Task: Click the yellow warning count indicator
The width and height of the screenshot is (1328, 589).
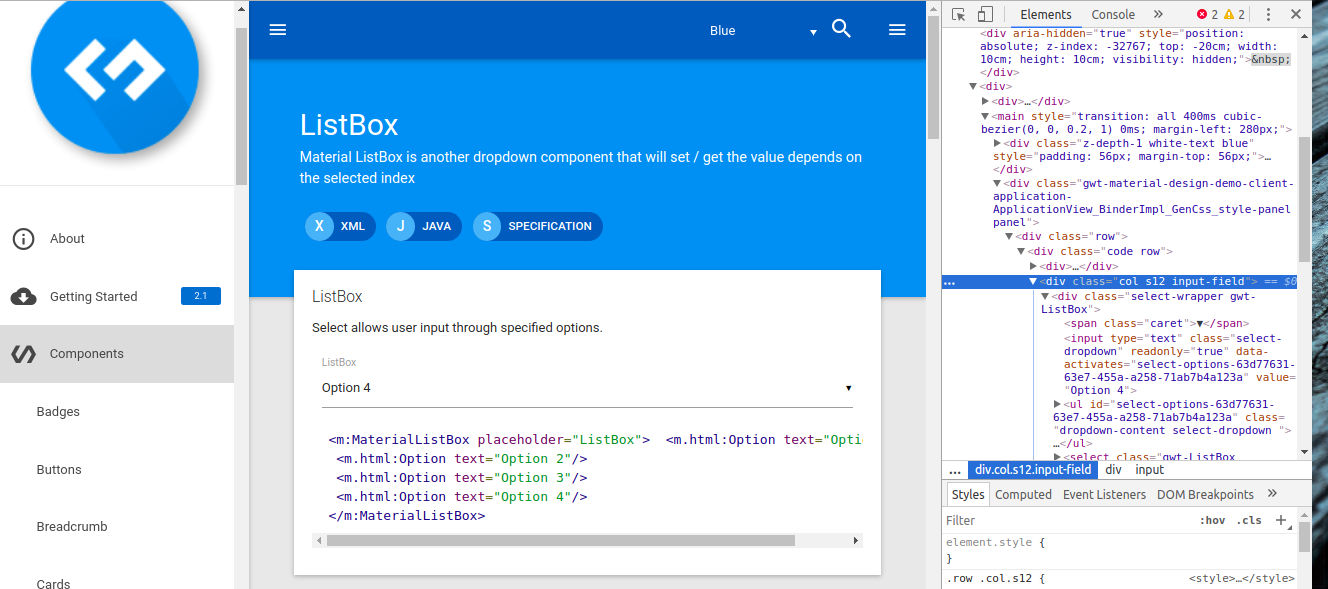Action: click(x=1235, y=14)
